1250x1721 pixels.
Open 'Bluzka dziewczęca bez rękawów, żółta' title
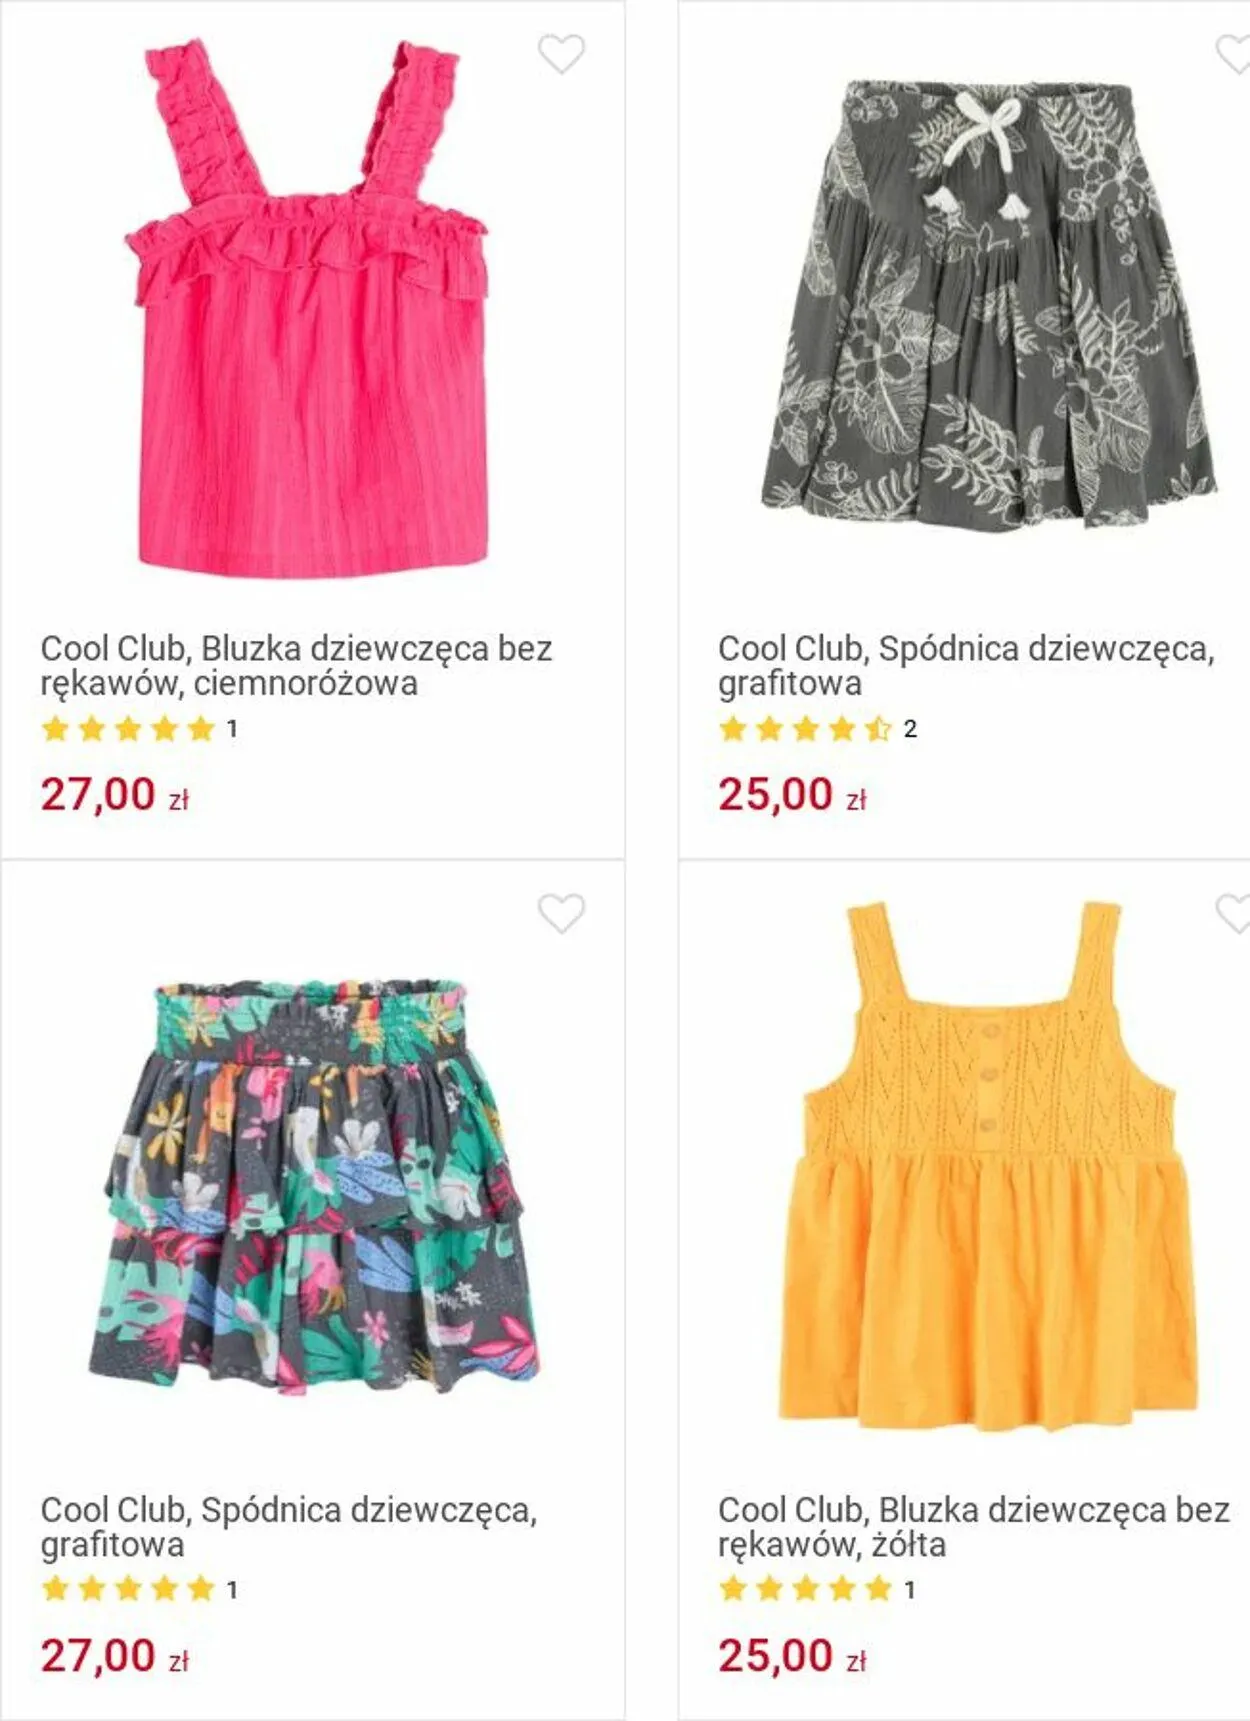[973, 1527]
